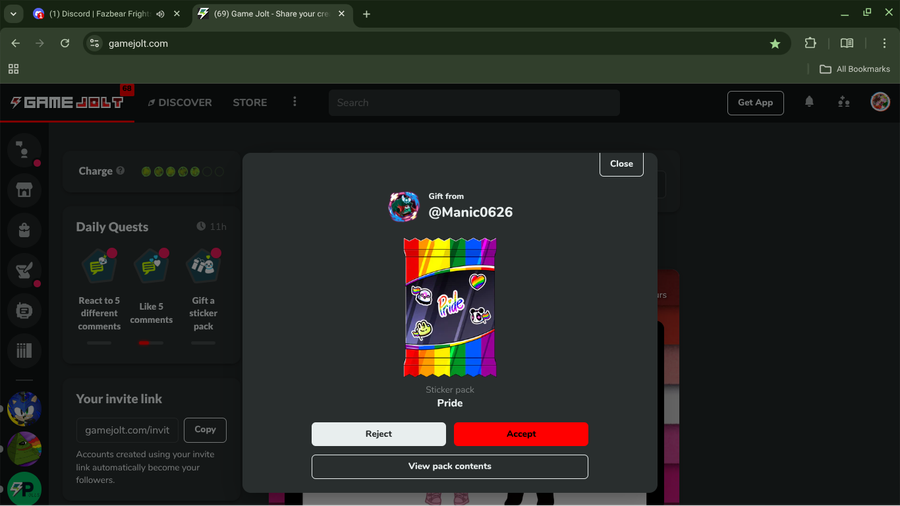
Task: Go to Game Jolt home logo
Action: pos(67,103)
